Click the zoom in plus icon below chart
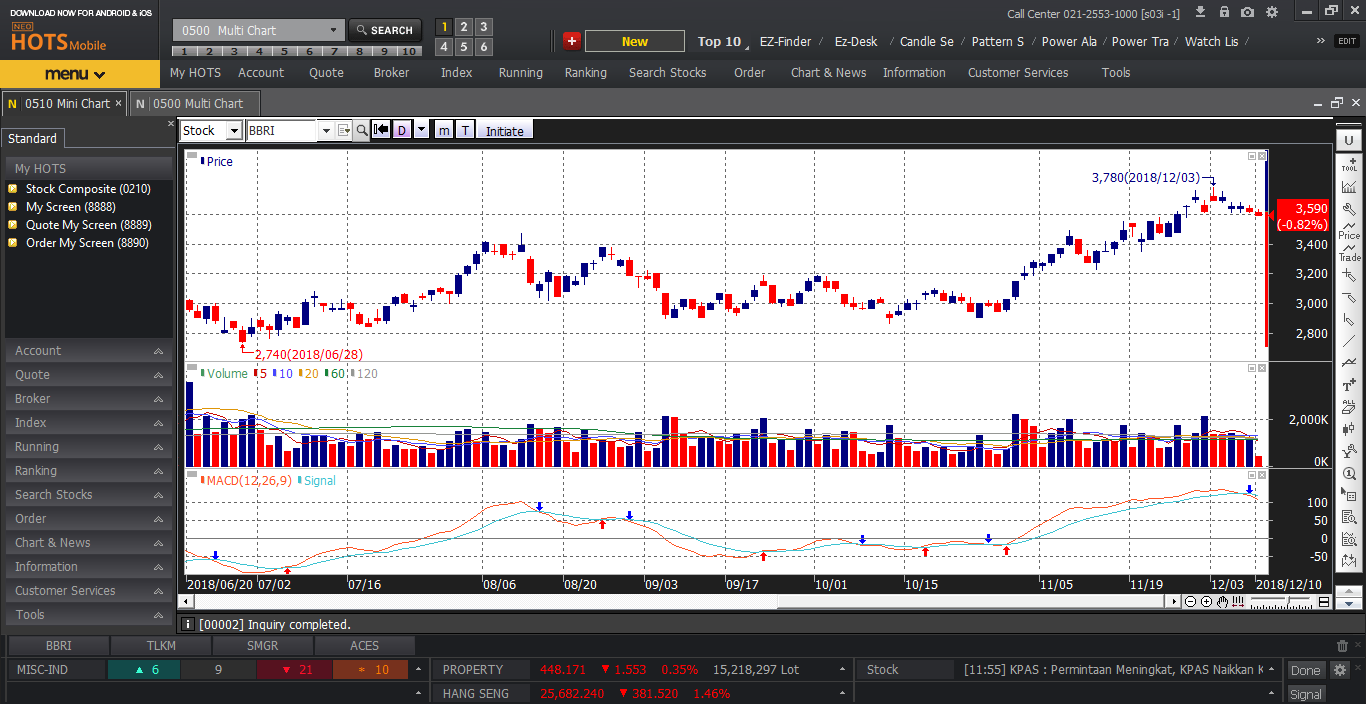Screen dimensions: 1366x704 (1206, 602)
